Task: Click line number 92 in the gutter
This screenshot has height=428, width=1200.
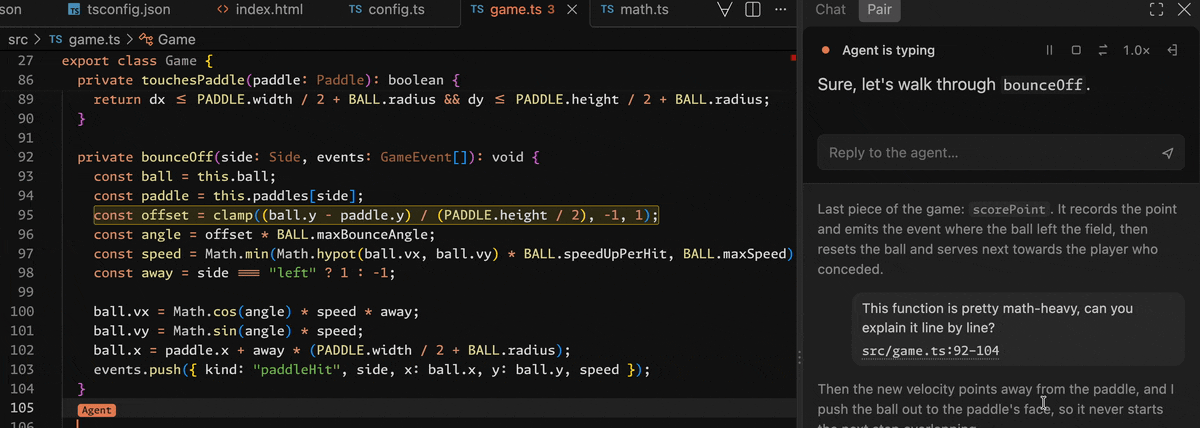Action: click(26, 157)
